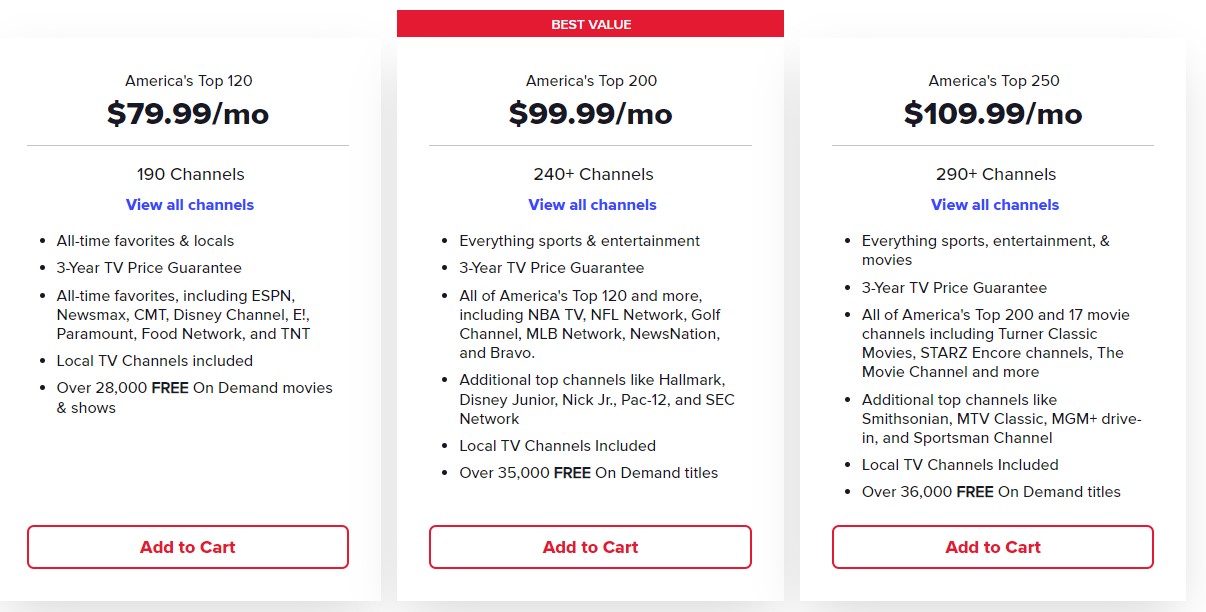Screen dimensions: 1206x612
Task: Click the $99.99/mo price
Action: (590, 114)
